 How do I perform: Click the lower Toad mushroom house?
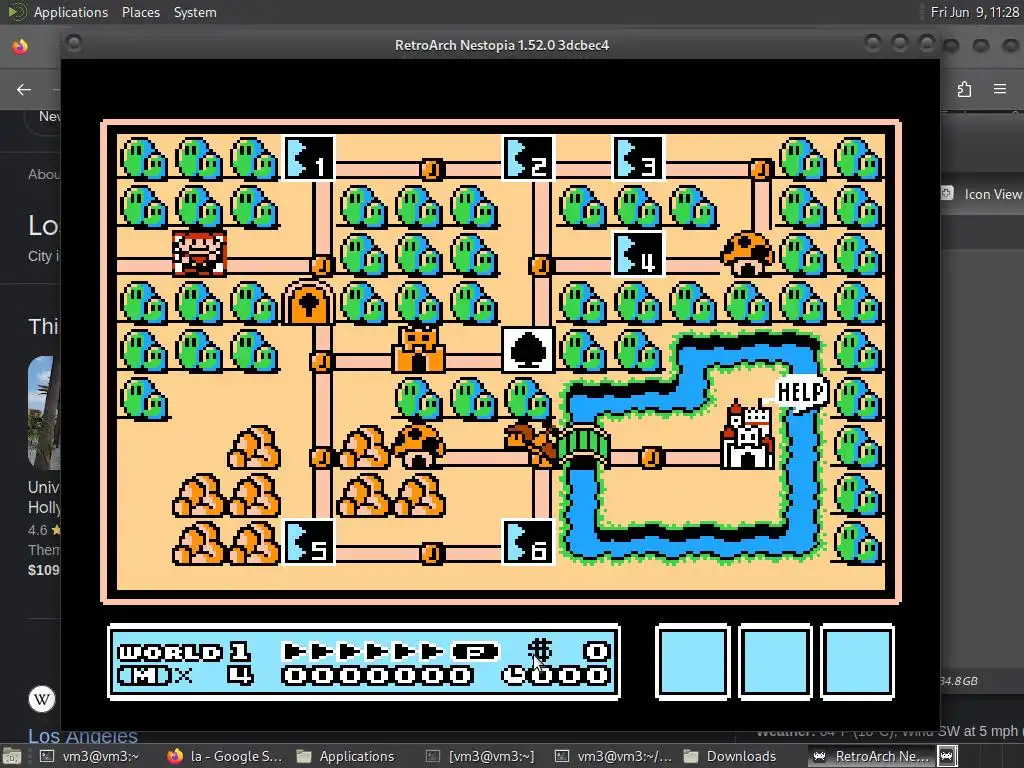point(419,445)
